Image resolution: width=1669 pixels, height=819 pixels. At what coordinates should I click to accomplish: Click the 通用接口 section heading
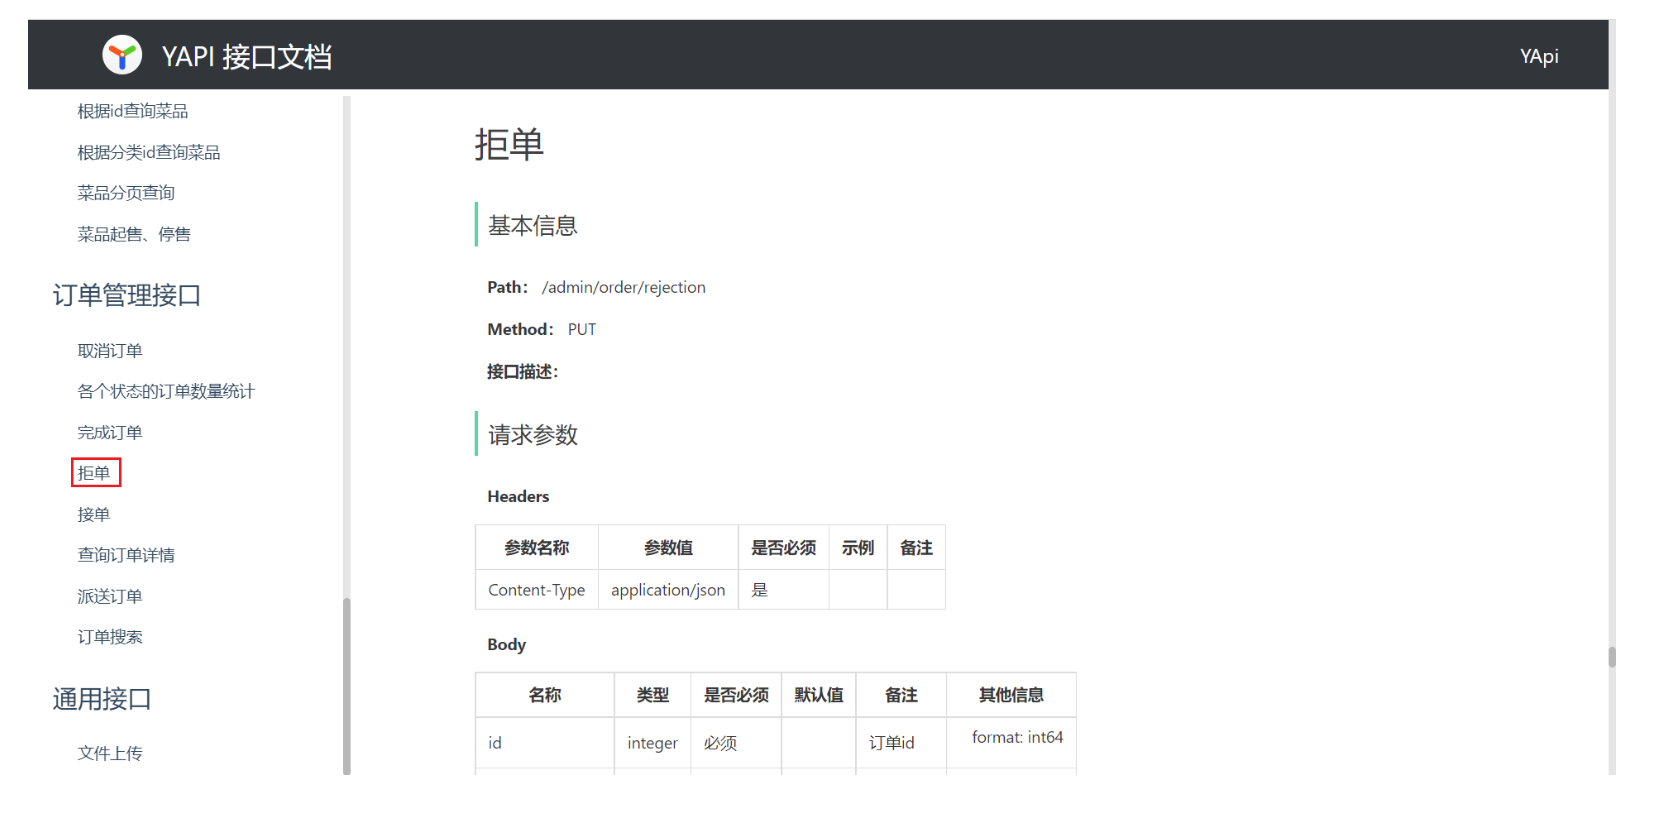(102, 699)
